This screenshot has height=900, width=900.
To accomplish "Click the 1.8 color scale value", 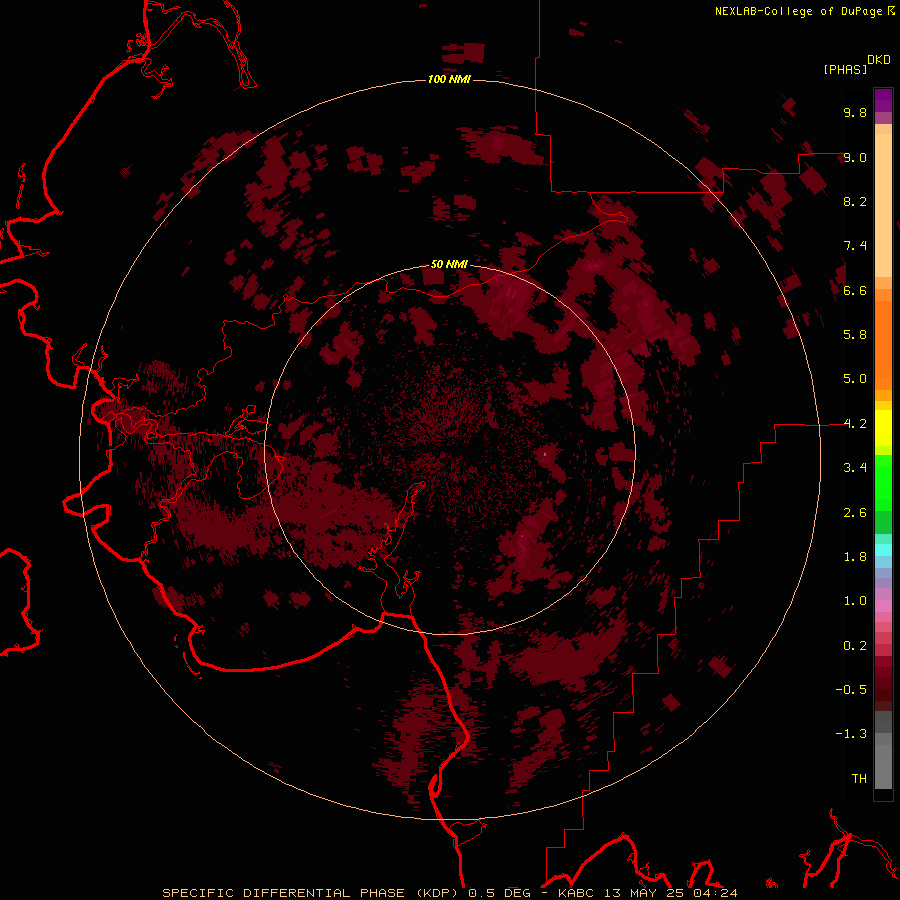I will pos(855,557).
